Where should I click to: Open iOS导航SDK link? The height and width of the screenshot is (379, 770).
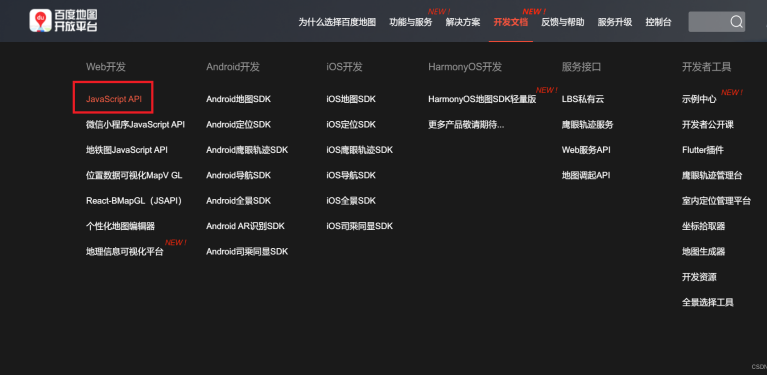coord(351,175)
